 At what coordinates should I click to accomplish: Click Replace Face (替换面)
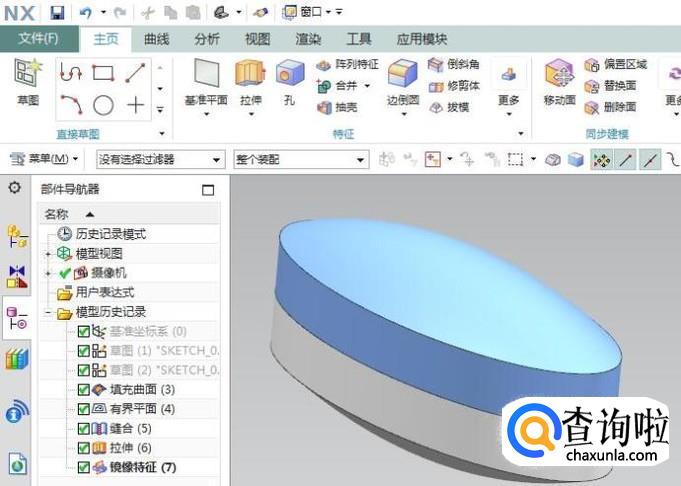coord(610,86)
